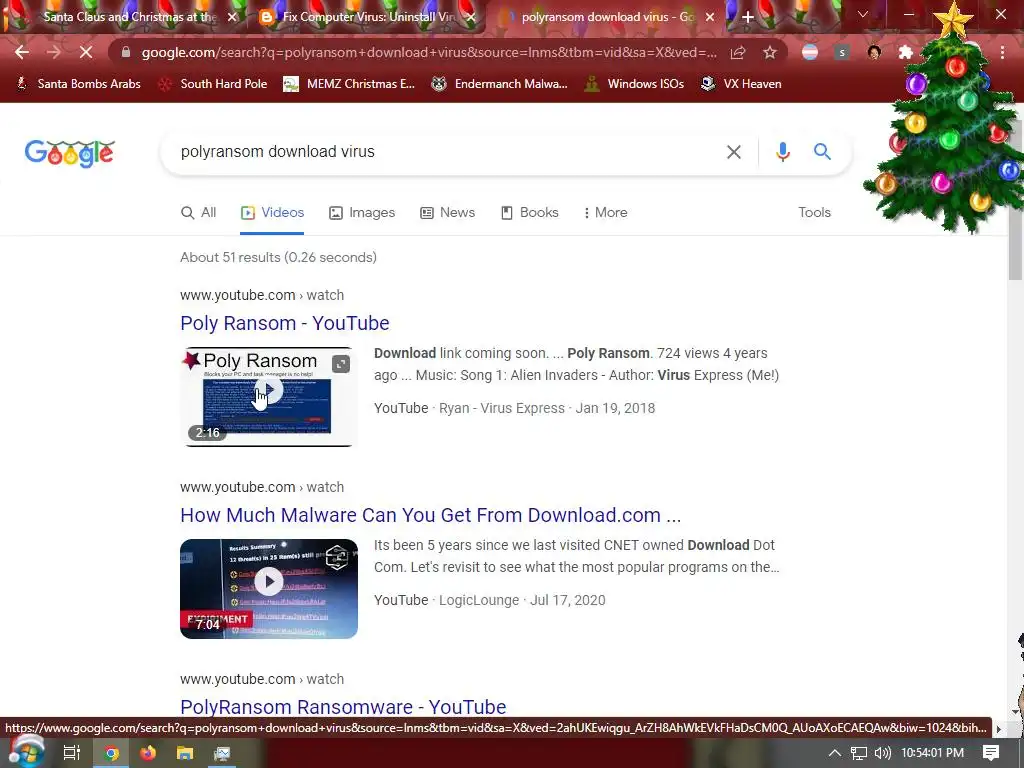Open the tab search dropdown chevron
This screenshot has width=1024, height=768.
pos(863,14)
